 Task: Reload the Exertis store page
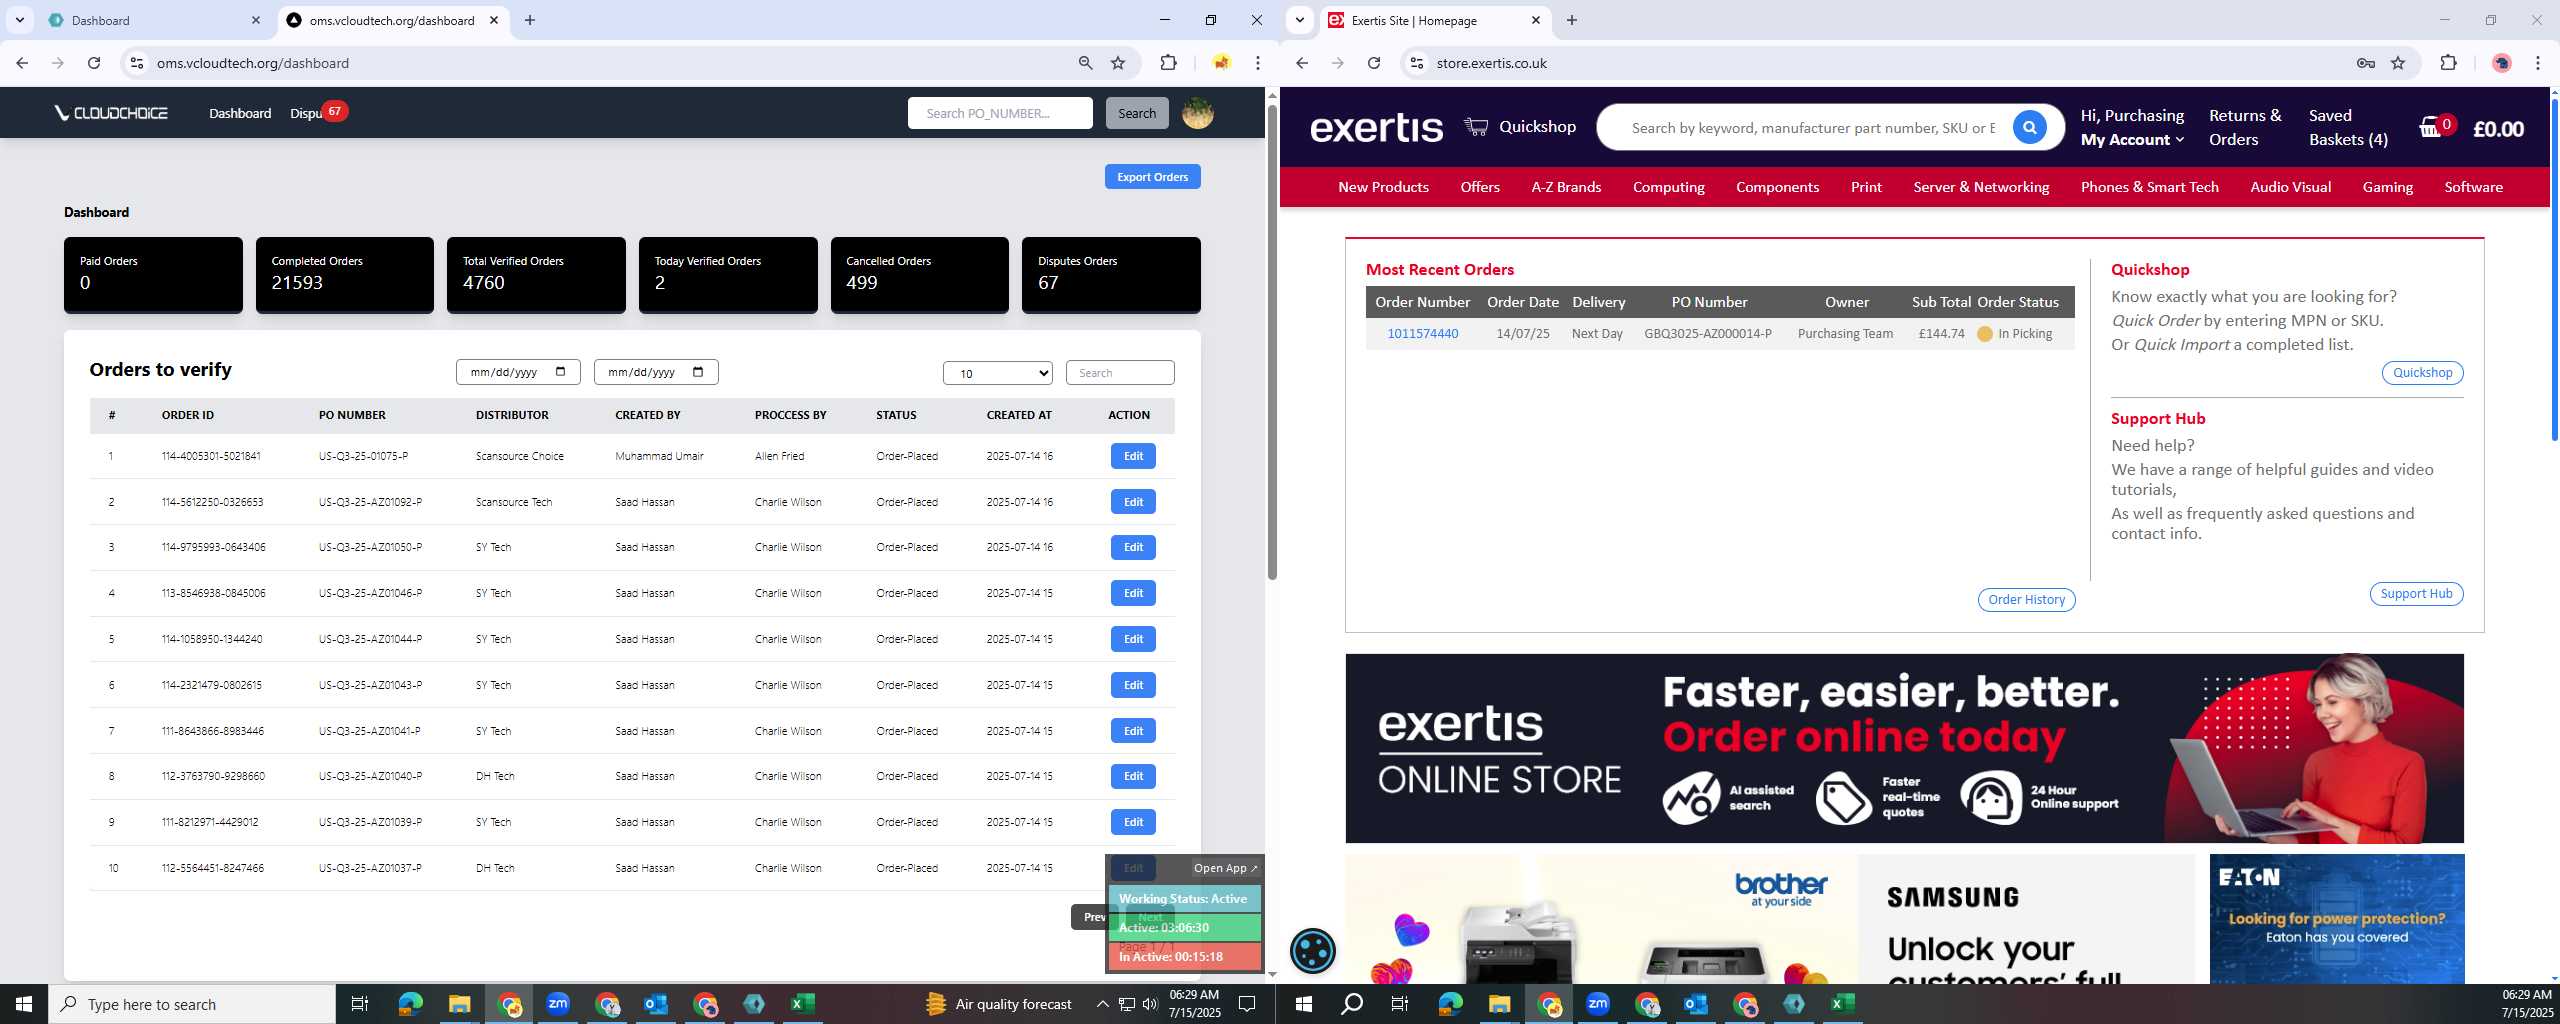pyautogui.click(x=1374, y=63)
